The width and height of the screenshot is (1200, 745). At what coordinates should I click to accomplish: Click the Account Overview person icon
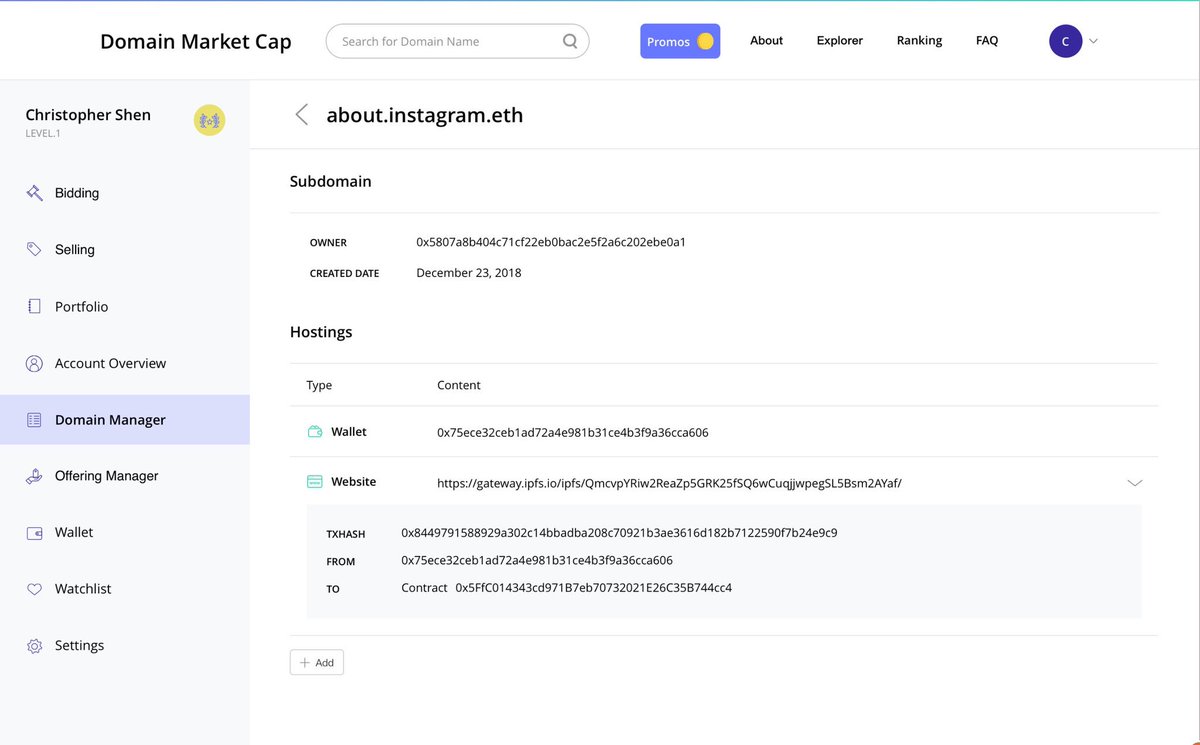point(34,363)
